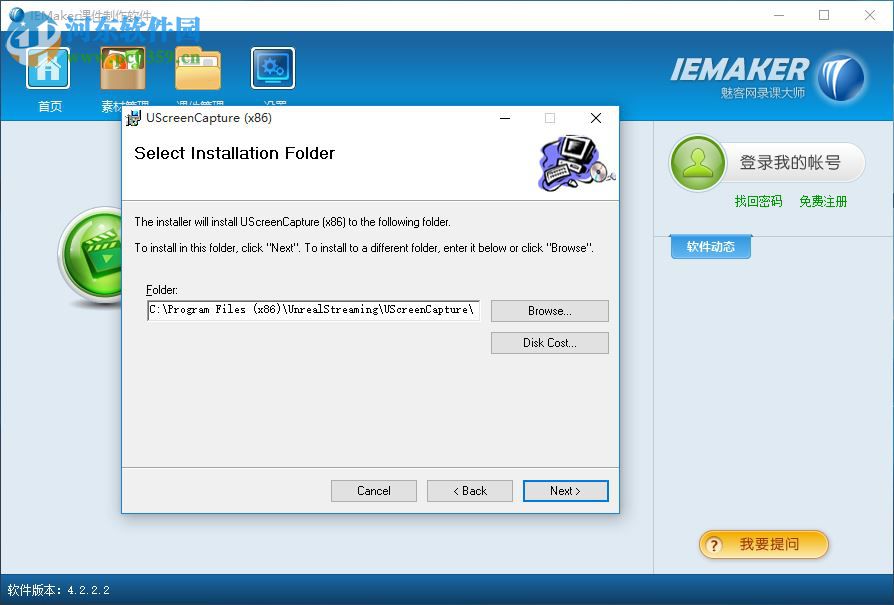Click the Browse button for installation folder
The width and height of the screenshot is (894, 605).
[x=548, y=311]
